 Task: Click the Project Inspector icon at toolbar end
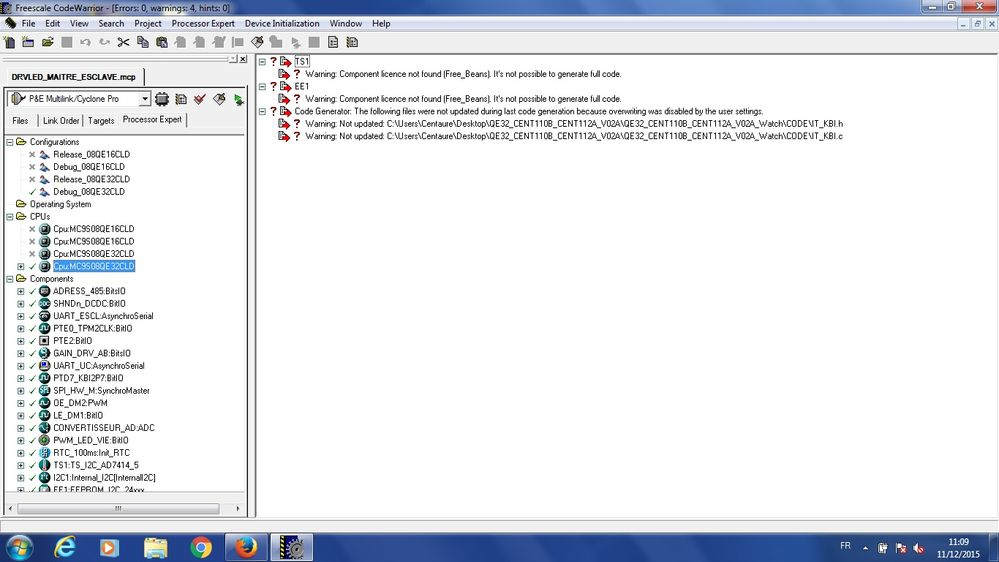[x=352, y=42]
